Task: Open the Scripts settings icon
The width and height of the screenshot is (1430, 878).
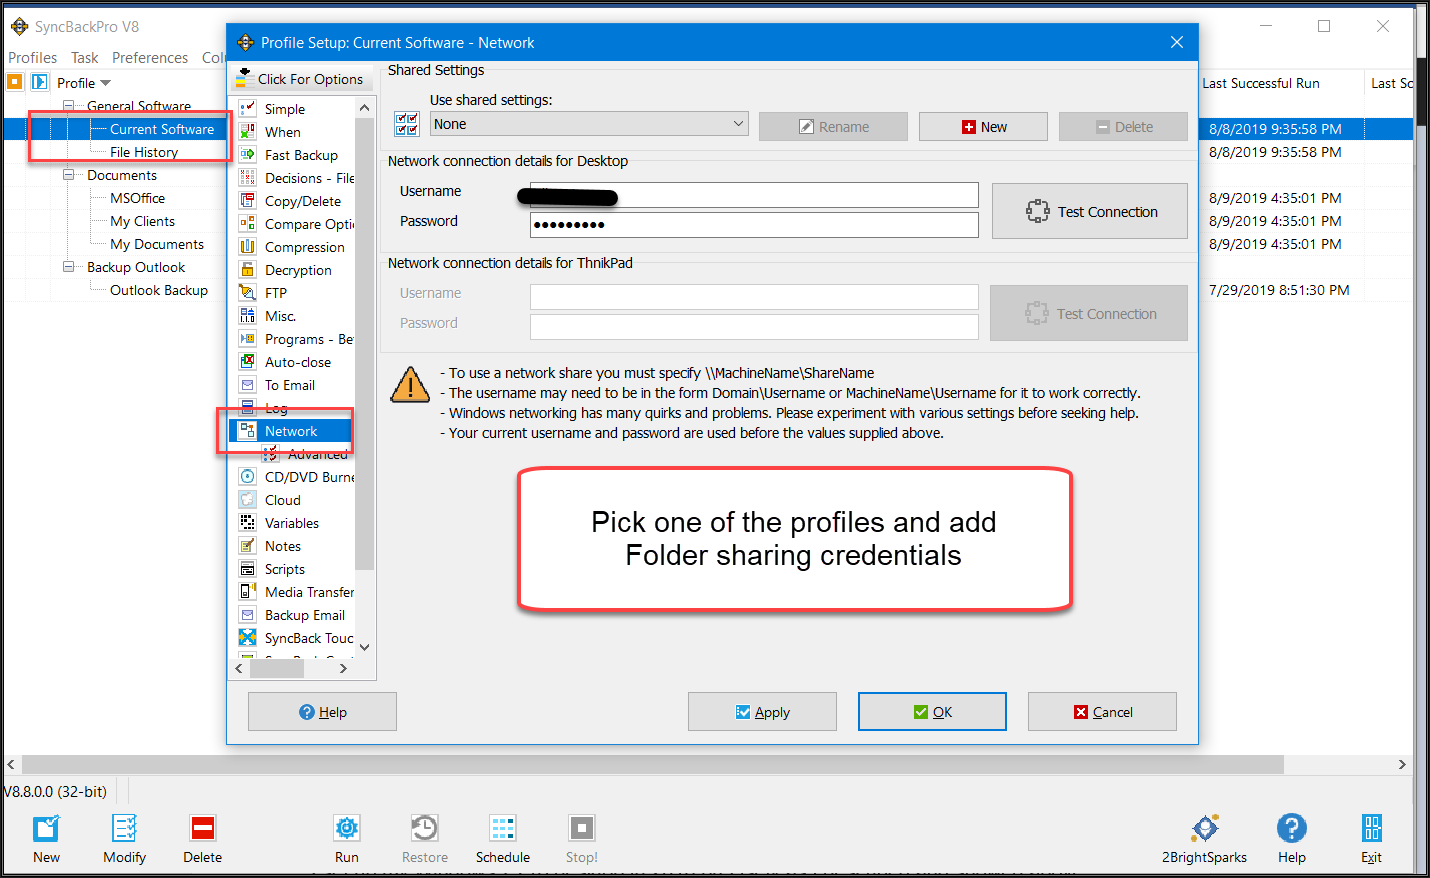Action: (x=247, y=568)
